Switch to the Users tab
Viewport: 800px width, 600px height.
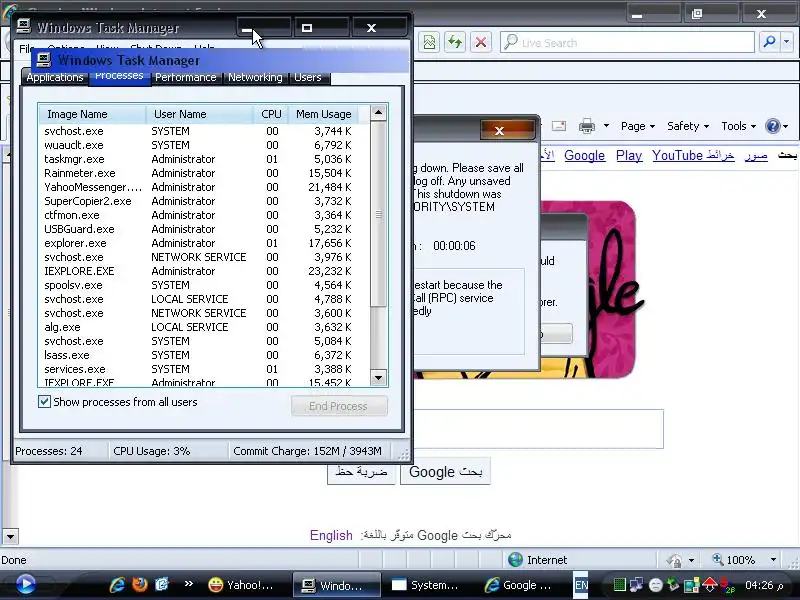pos(308,78)
